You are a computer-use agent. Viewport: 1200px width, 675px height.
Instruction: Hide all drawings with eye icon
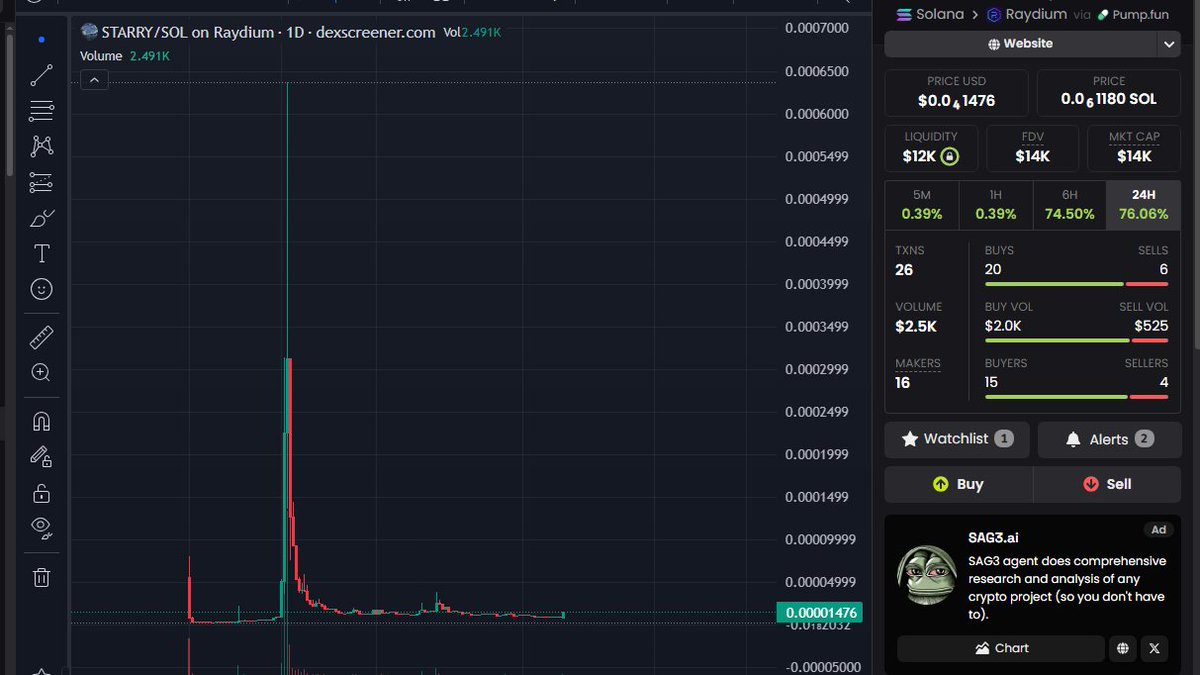click(41, 526)
